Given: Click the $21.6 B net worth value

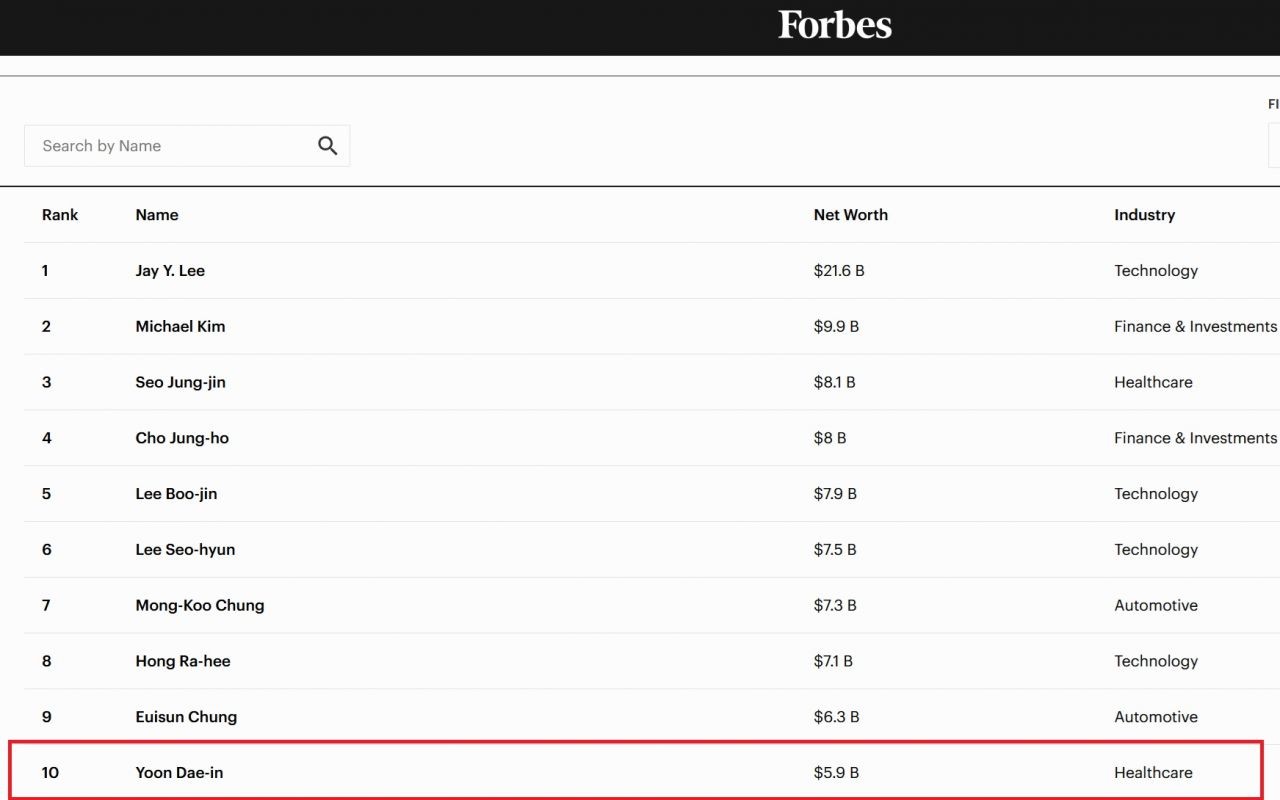Looking at the screenshot, I should [x=838, y=271].
